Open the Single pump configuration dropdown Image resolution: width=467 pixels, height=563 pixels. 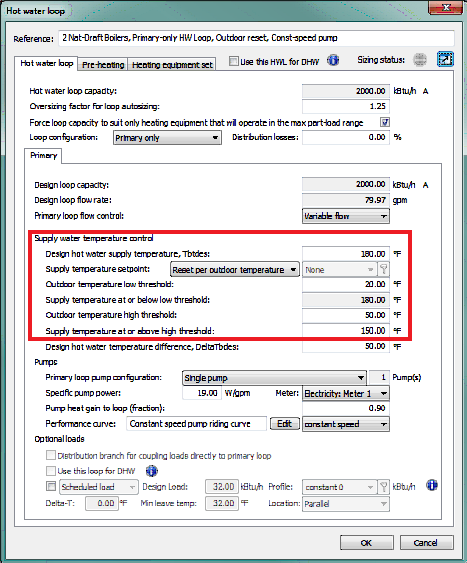tap(274, 378)
